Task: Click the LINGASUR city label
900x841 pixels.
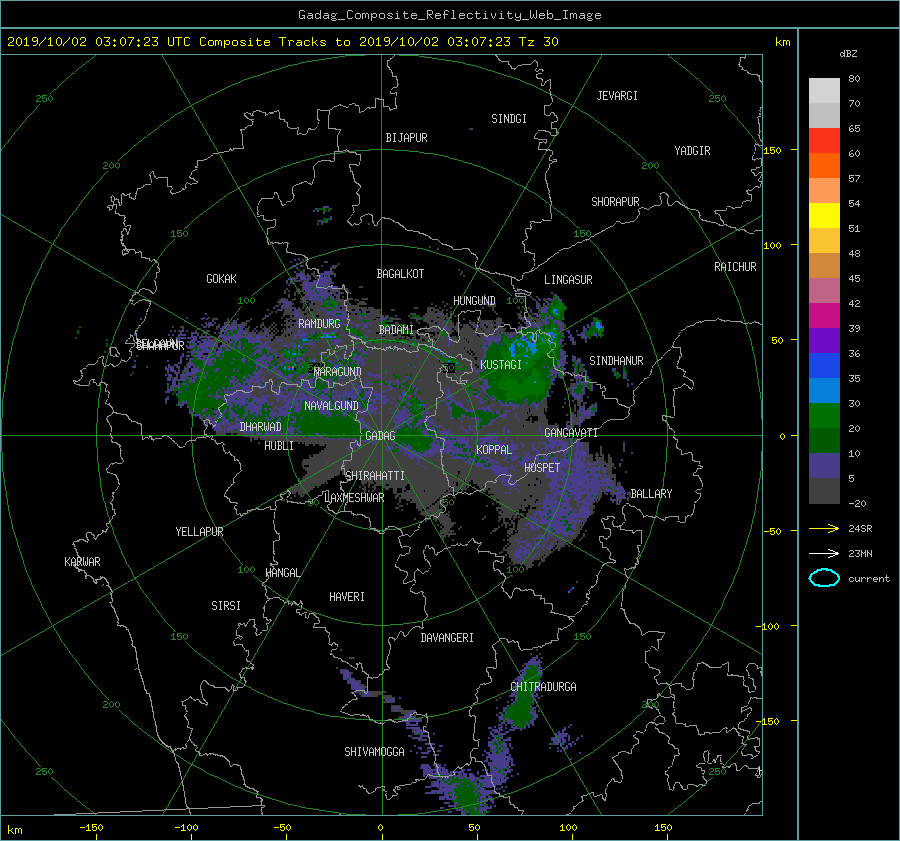Action: click(568, 280)
